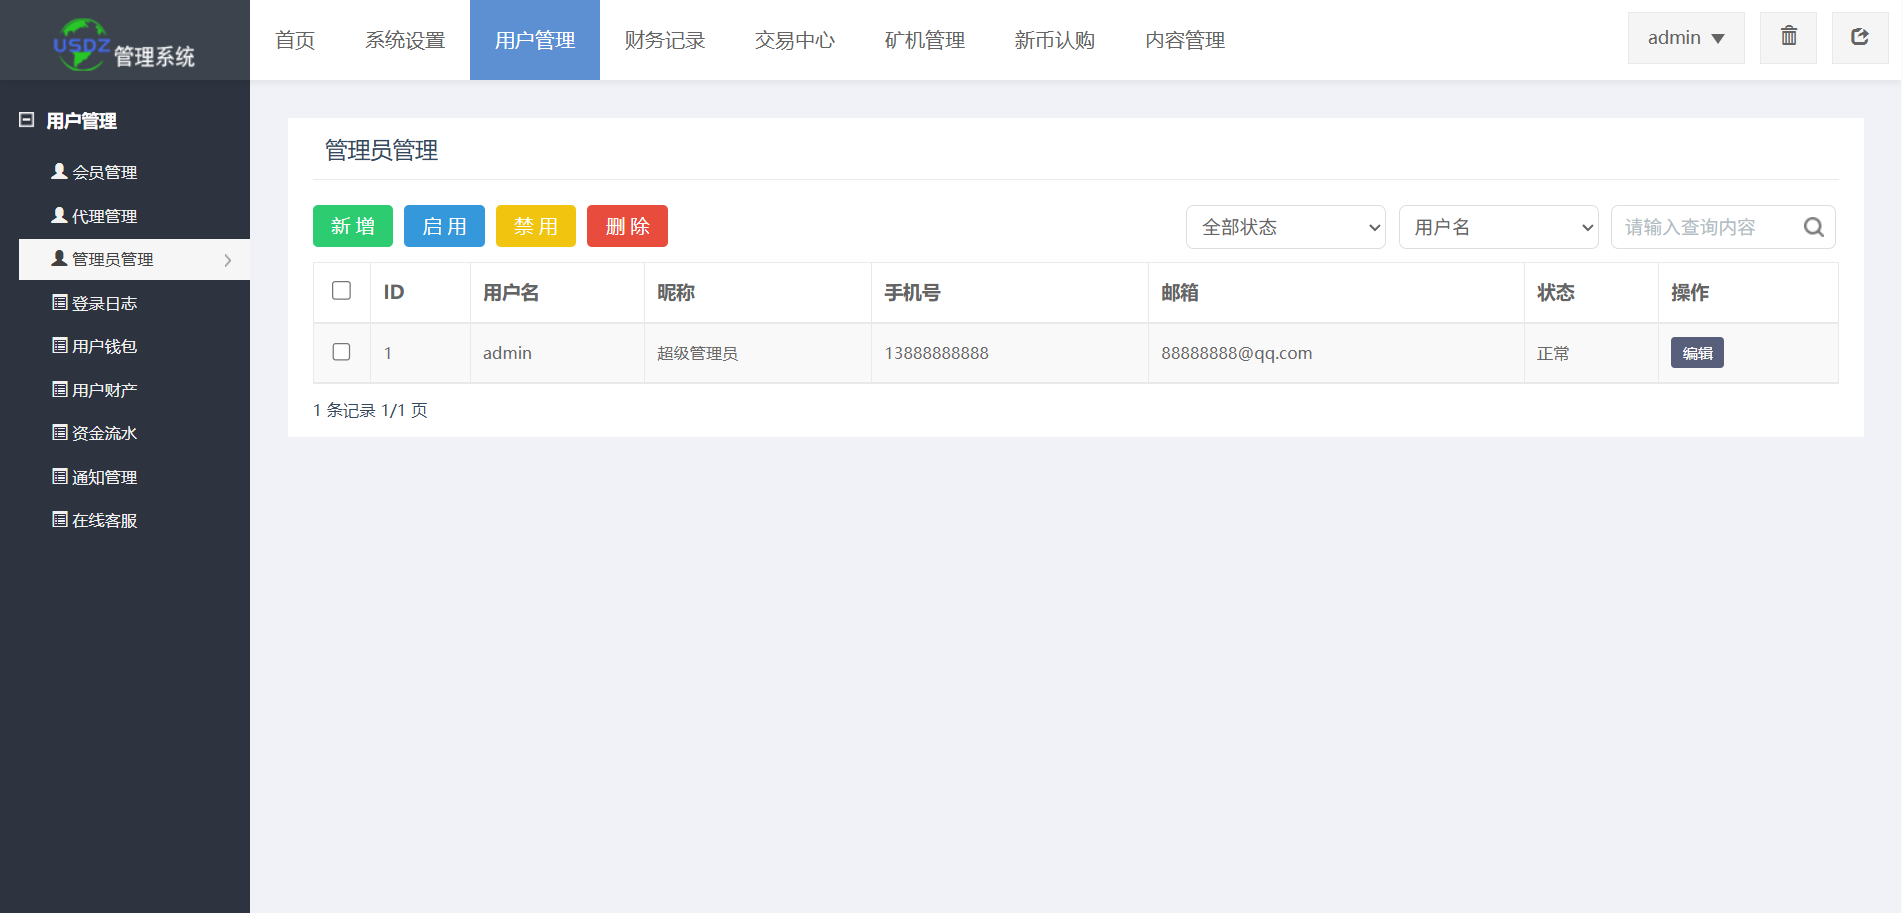Click the logout share icon in header
1903x913 pixels.
click(x=1859, y=37)
